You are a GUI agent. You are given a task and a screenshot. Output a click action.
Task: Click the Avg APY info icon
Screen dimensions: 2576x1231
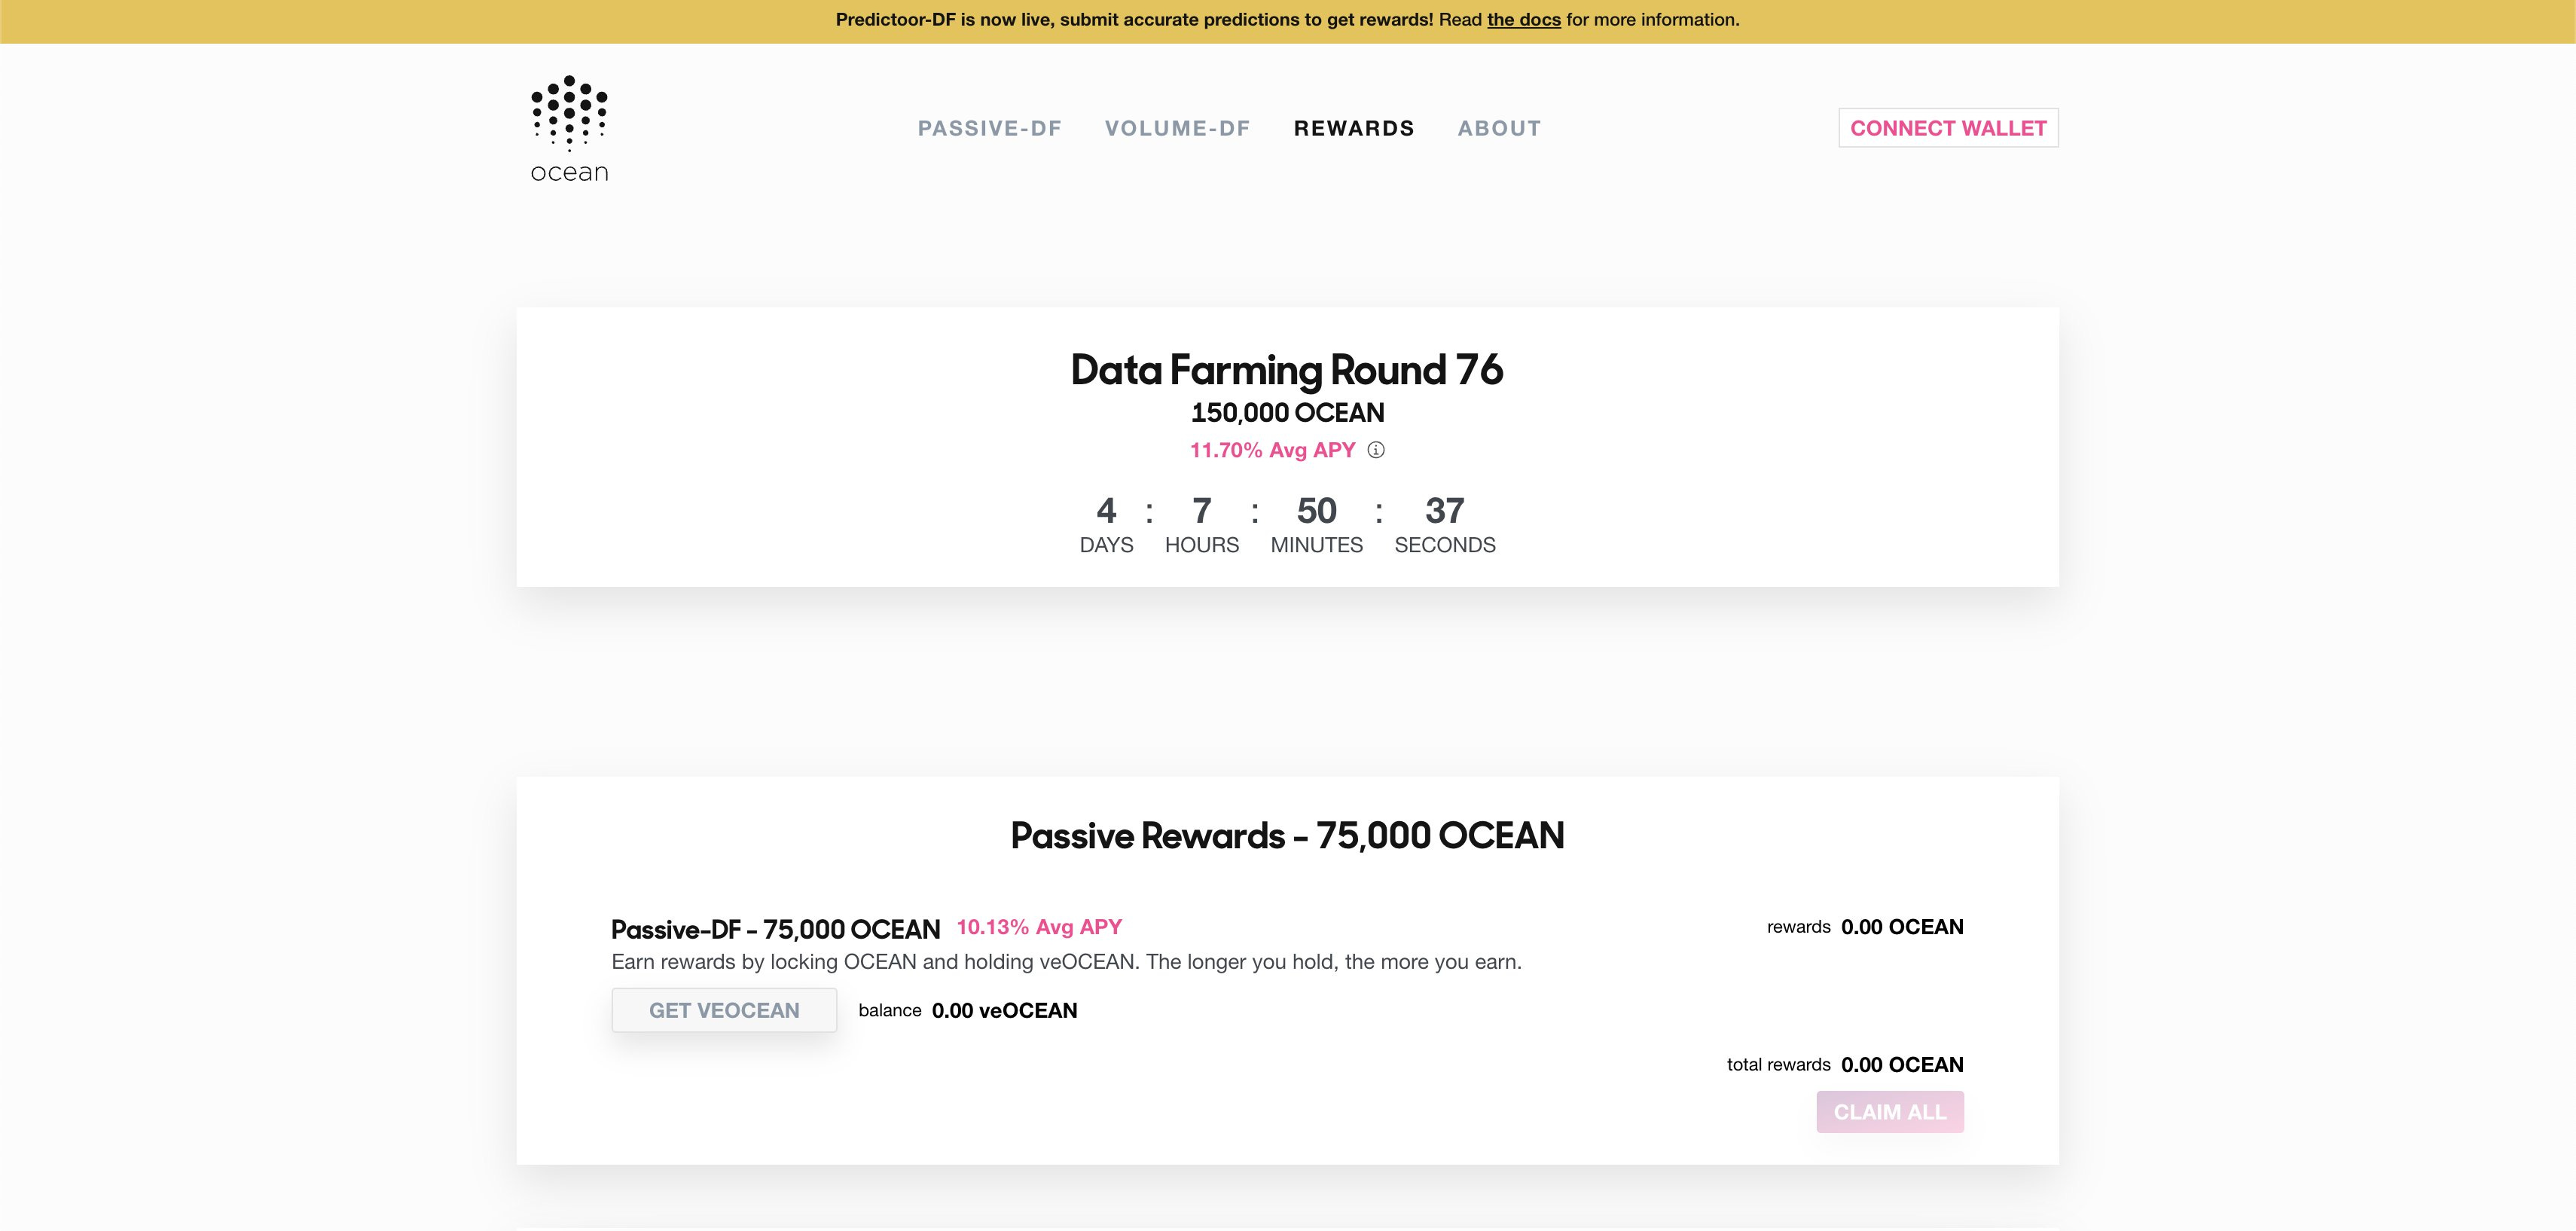coord(1376,450)
